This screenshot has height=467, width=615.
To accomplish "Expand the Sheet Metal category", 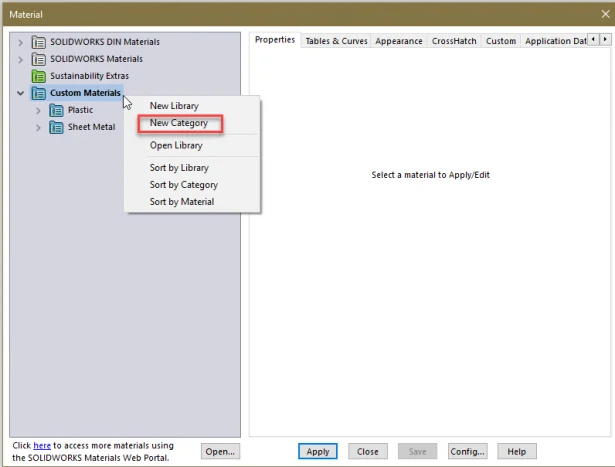I will pos(38,127).
